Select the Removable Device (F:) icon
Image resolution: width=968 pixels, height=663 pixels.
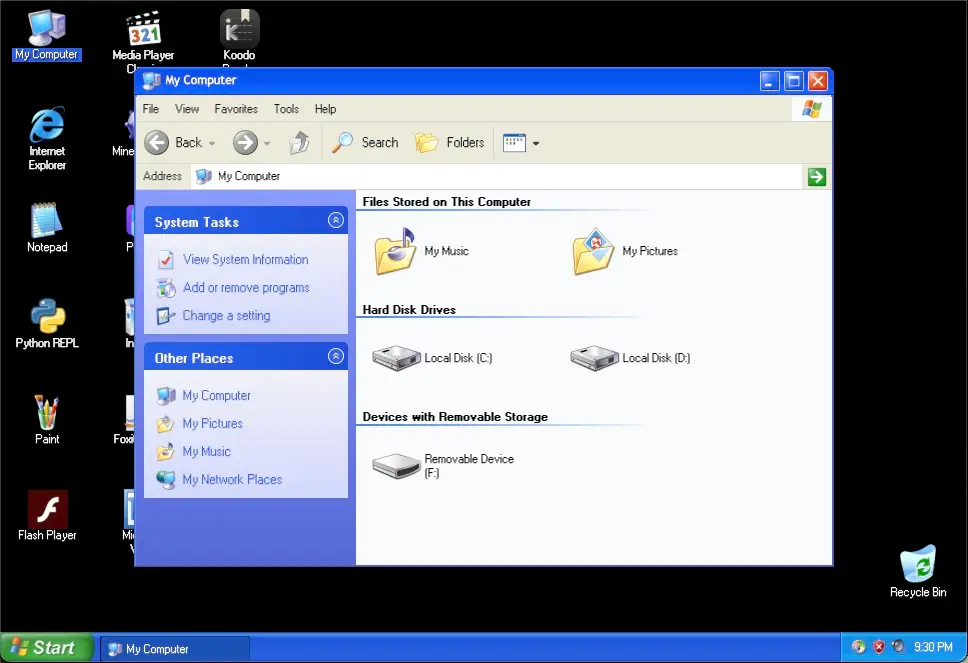(x=396, y=466)
